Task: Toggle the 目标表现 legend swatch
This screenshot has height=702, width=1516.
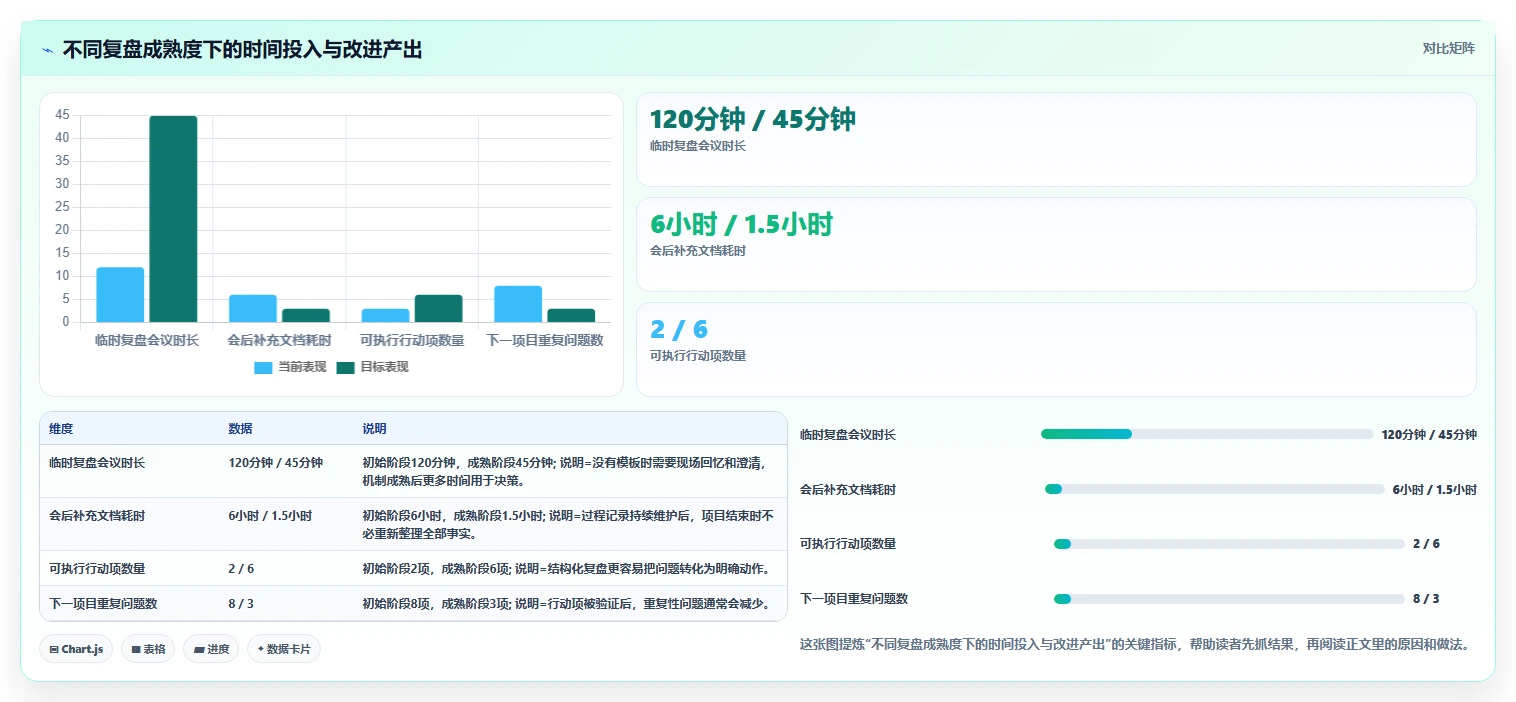Action: click(345, 367)
